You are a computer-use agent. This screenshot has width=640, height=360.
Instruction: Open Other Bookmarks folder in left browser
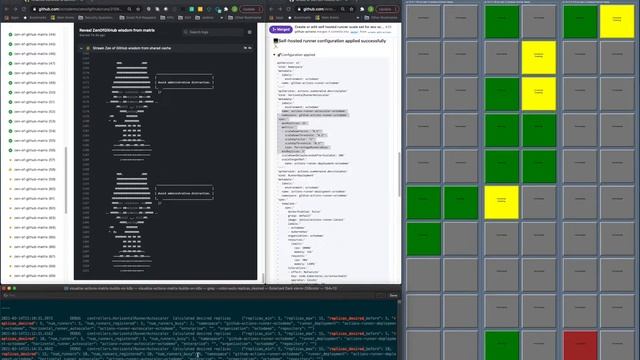244,18
